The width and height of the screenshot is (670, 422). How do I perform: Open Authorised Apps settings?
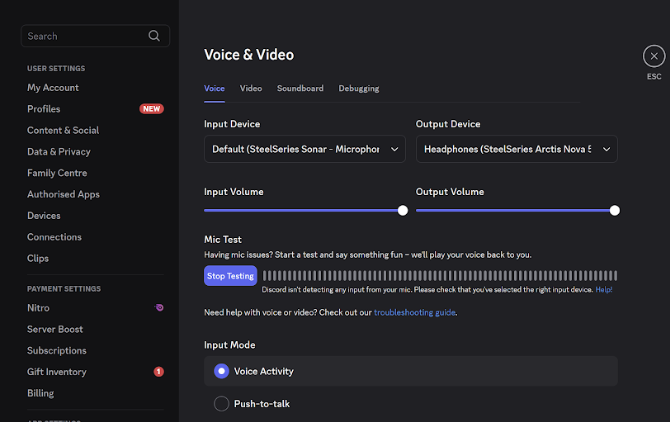point(63,194)
